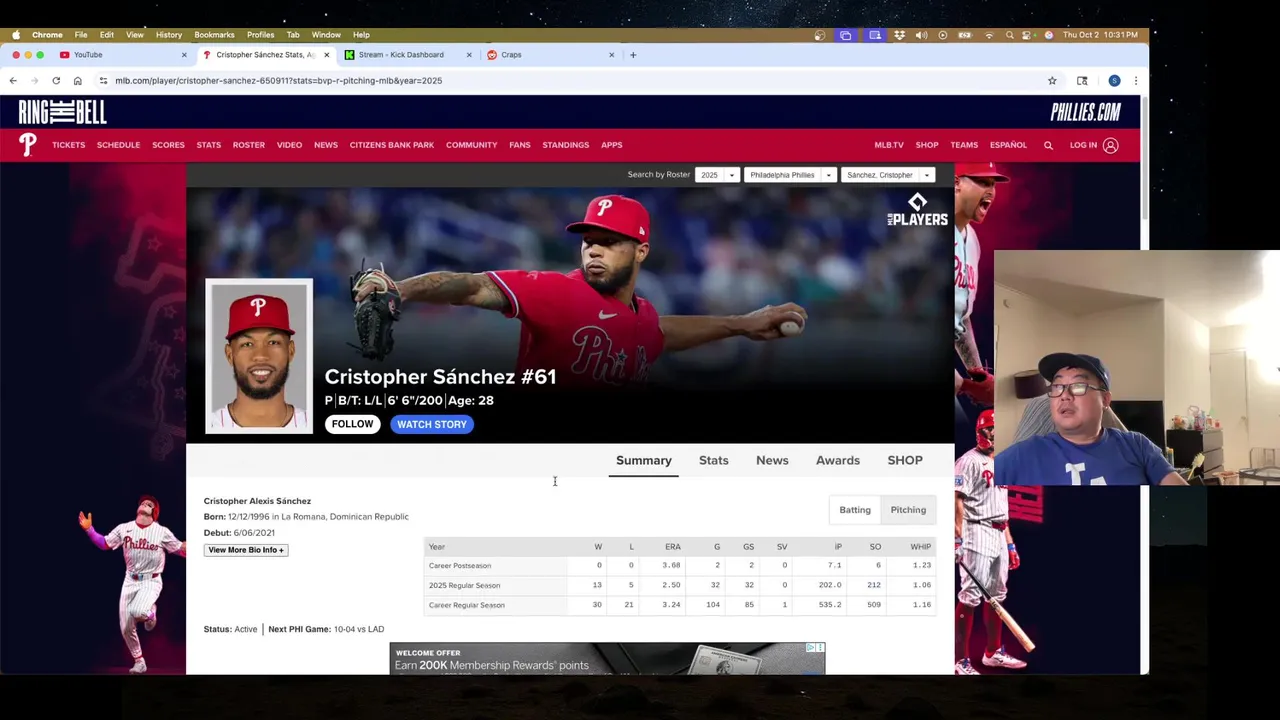Click the Wi-Fi status icon
Image resolution: width=1280 pixels, height=720 pixels.
click(989, 35)
